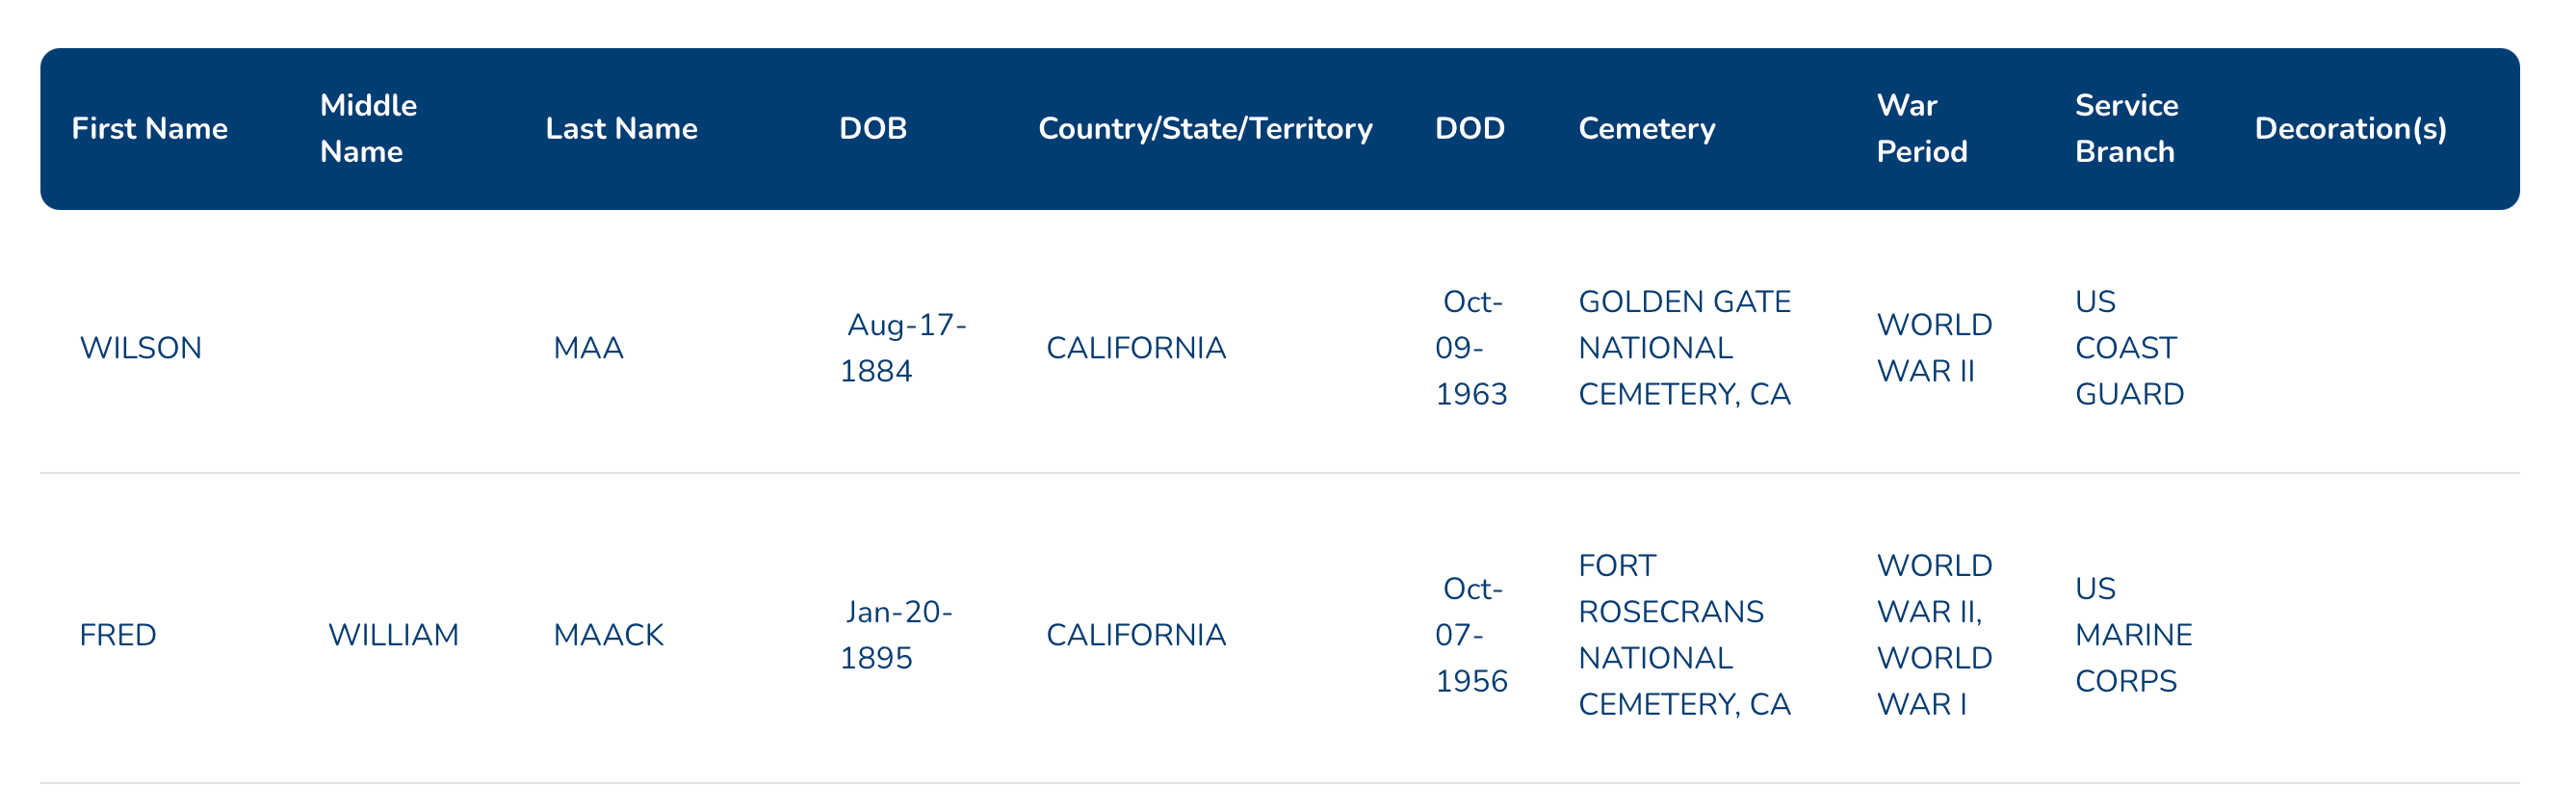This screenshot has width=2576, height=812.
Task: Click the First Name column header
Action: (x=149, y=129)
